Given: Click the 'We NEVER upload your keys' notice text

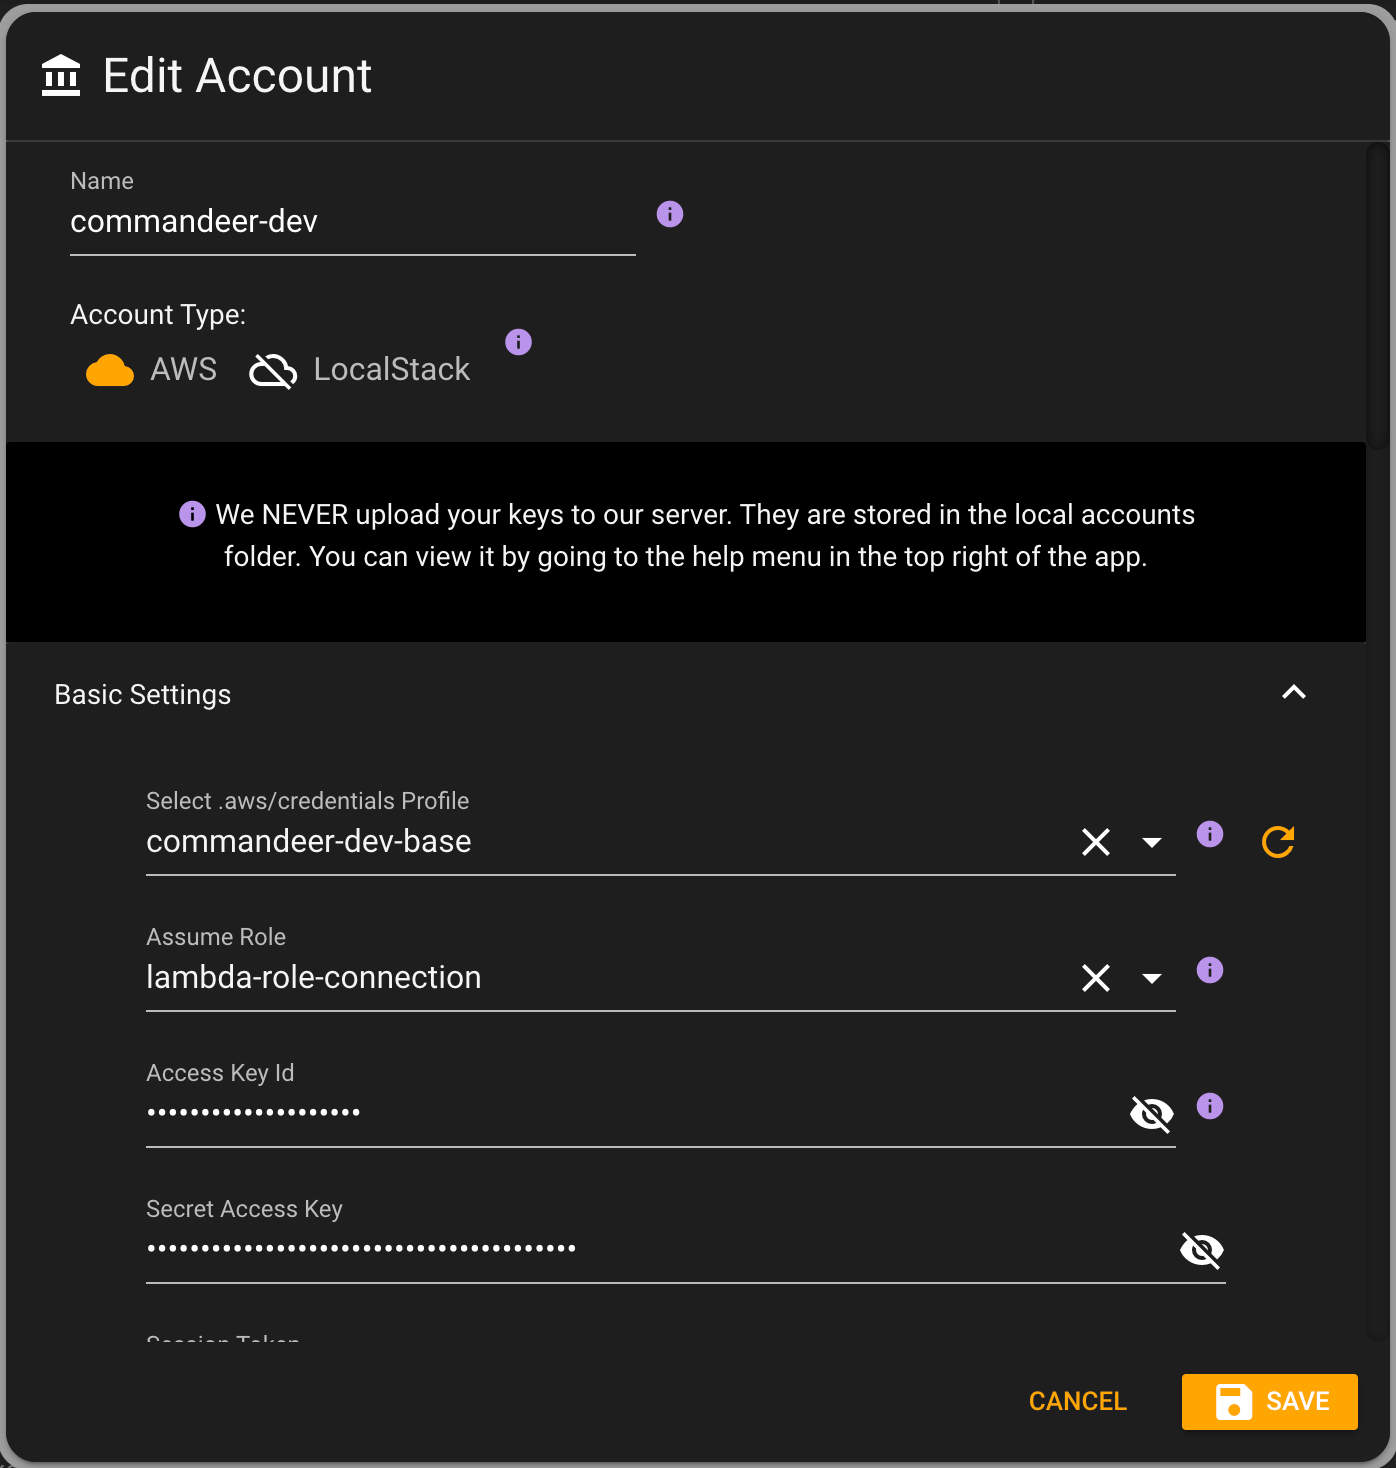Looking at the screenshot, I should pyautogui.click(x=686, y=536).
